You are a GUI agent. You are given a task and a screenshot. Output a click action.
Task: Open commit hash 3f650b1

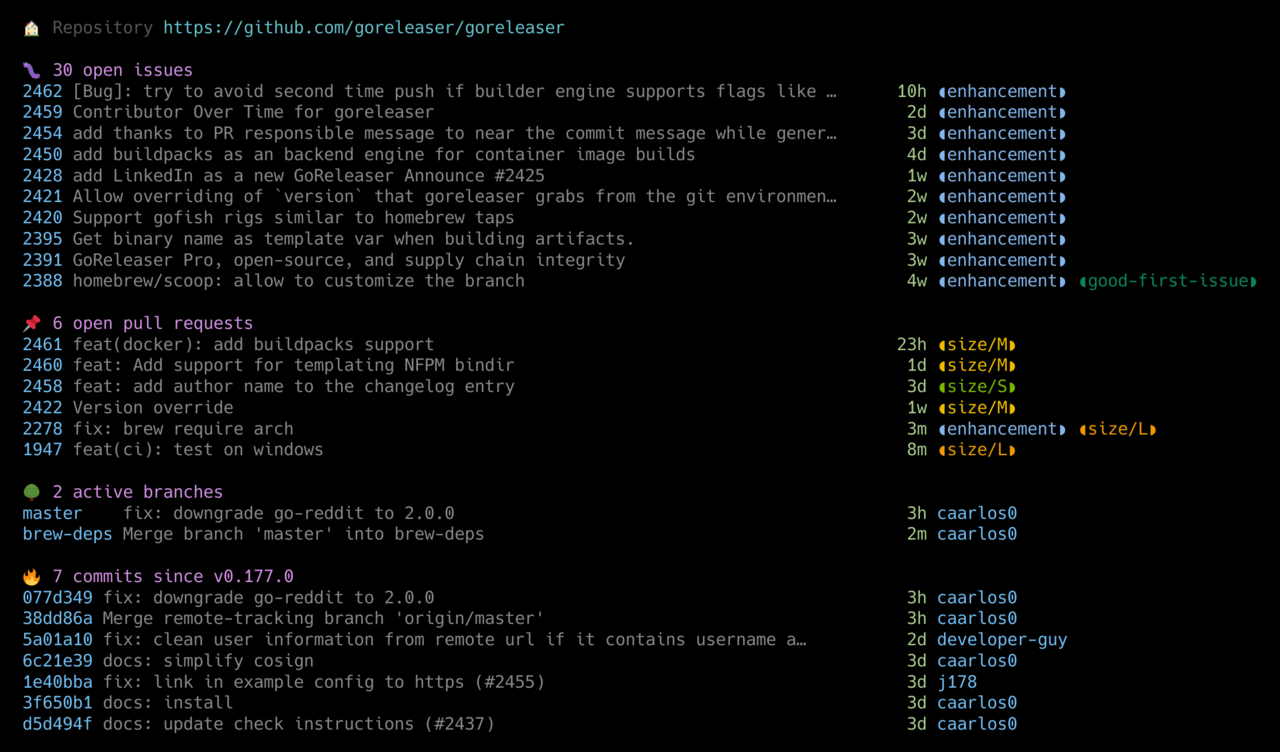click(58, 703)
